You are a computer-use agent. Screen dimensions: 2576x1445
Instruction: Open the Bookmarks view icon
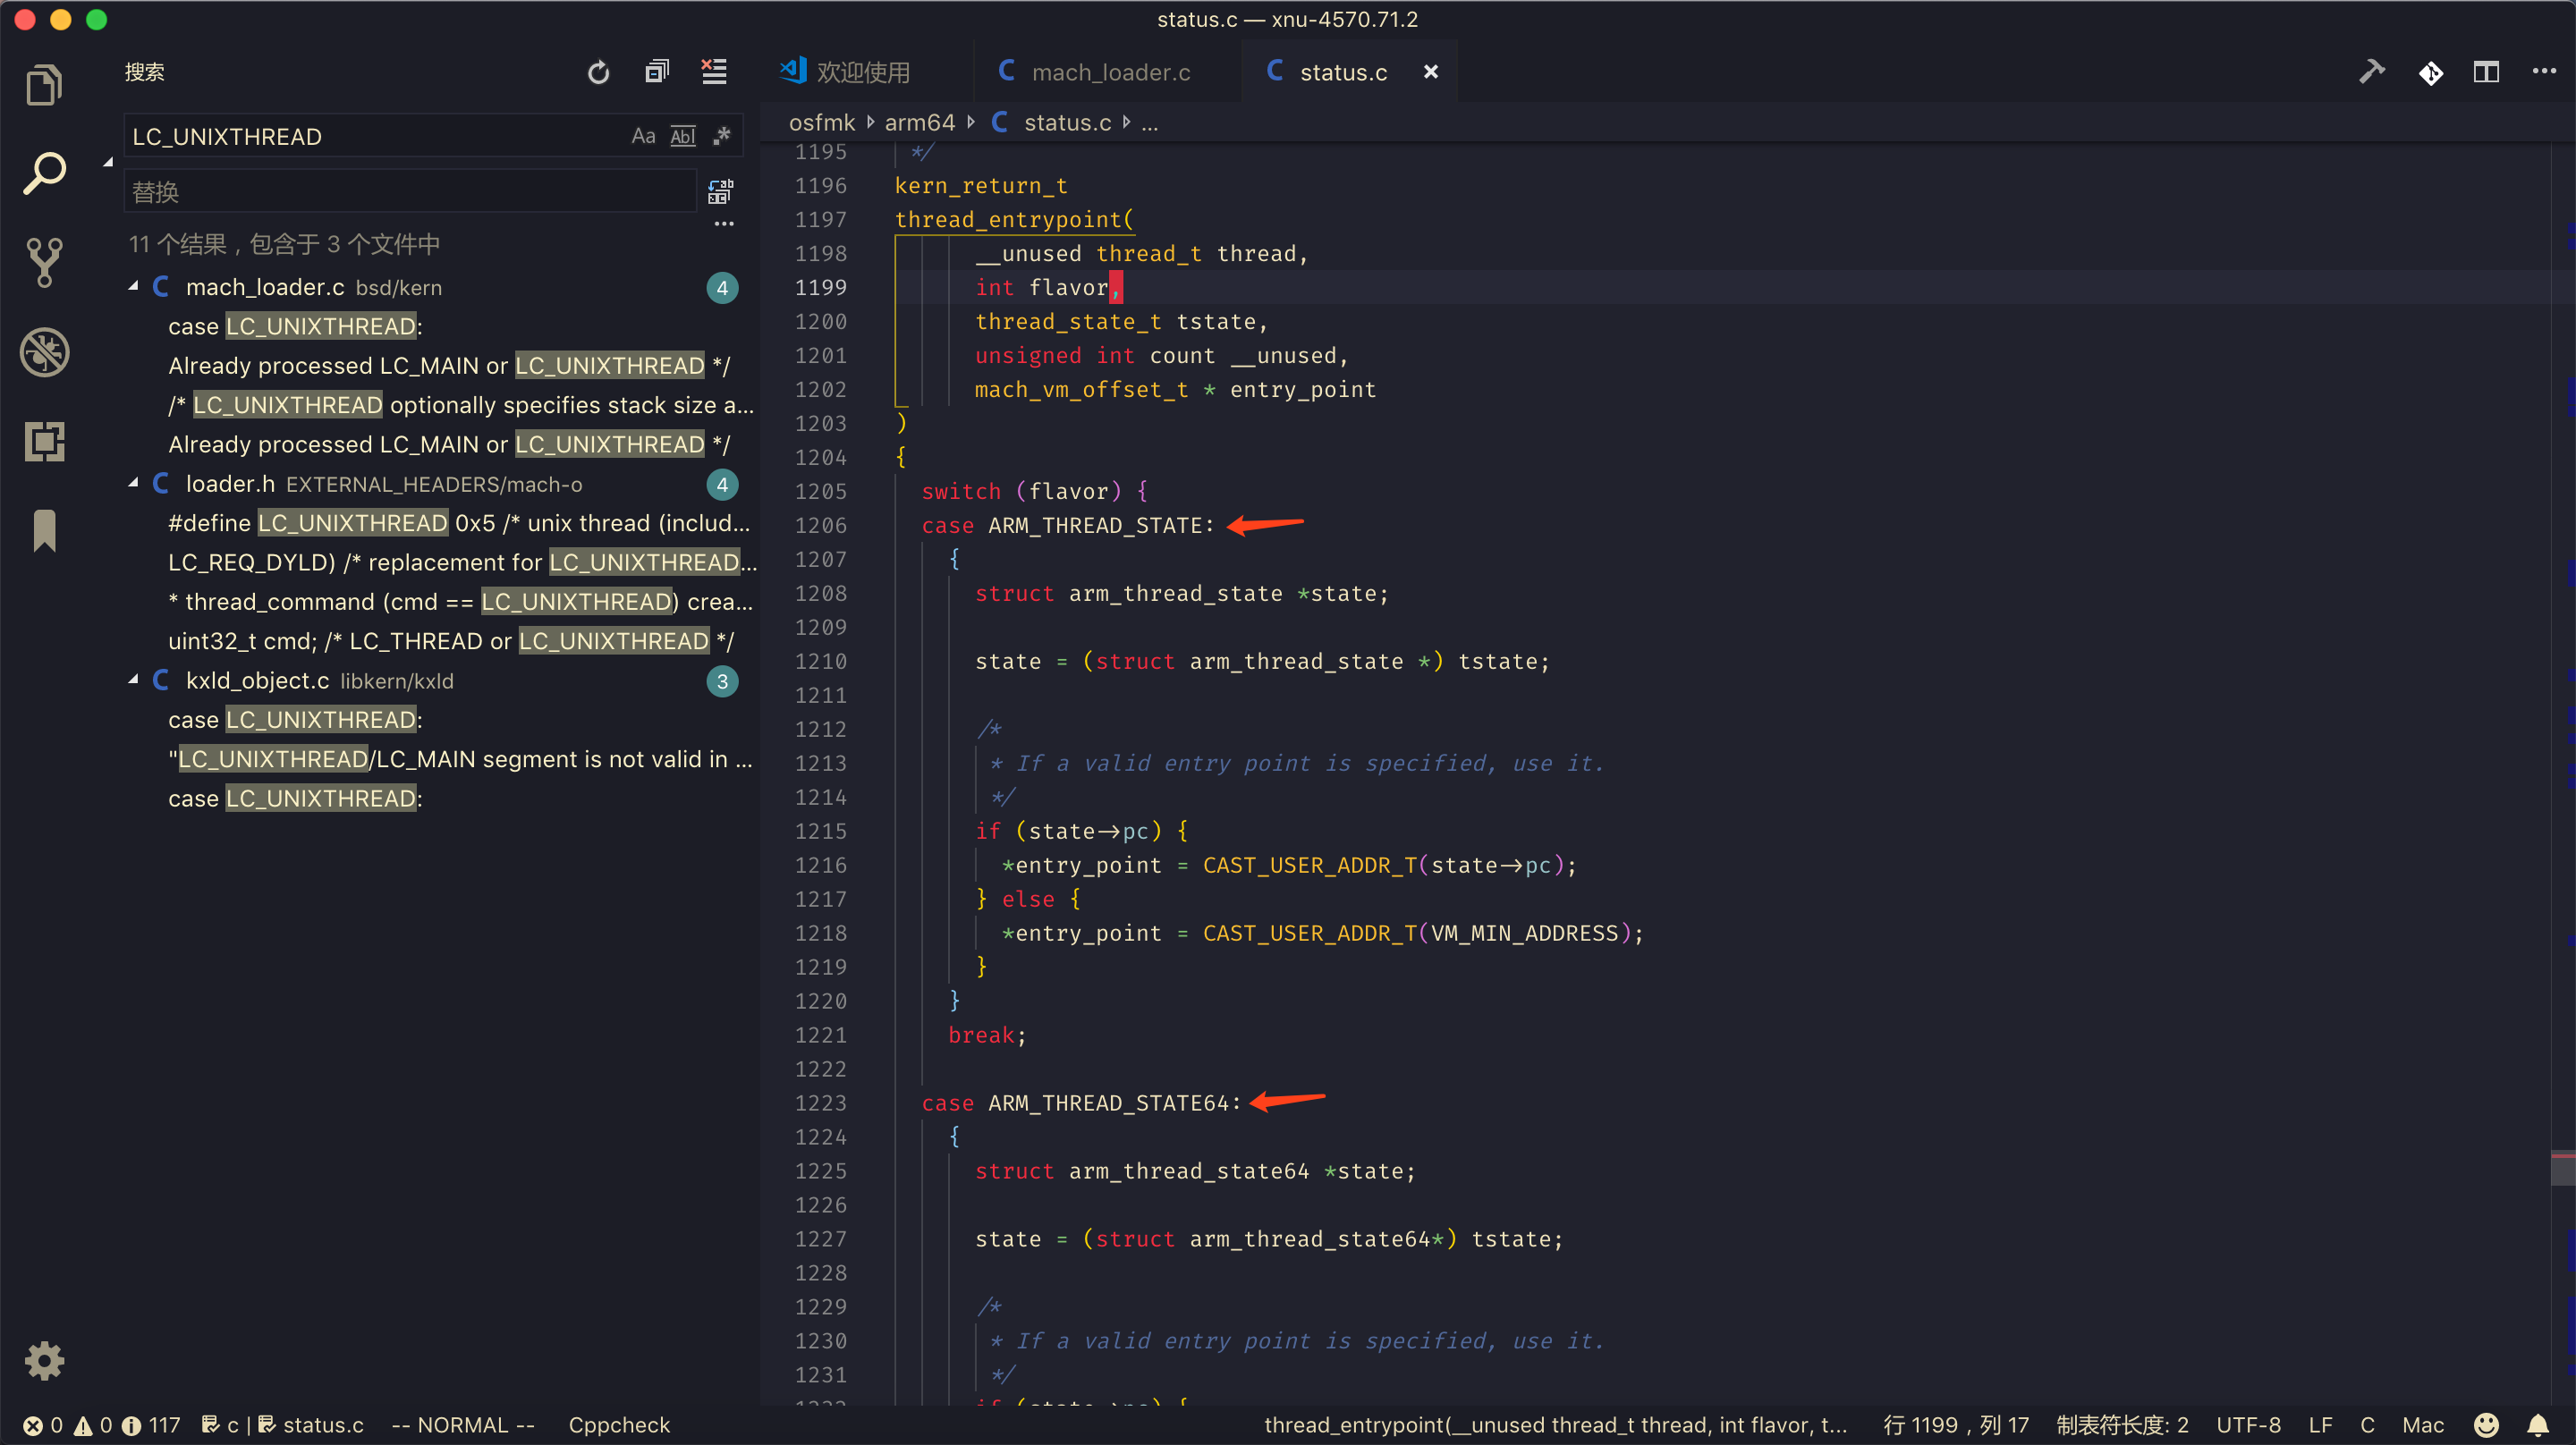(44, 530)
